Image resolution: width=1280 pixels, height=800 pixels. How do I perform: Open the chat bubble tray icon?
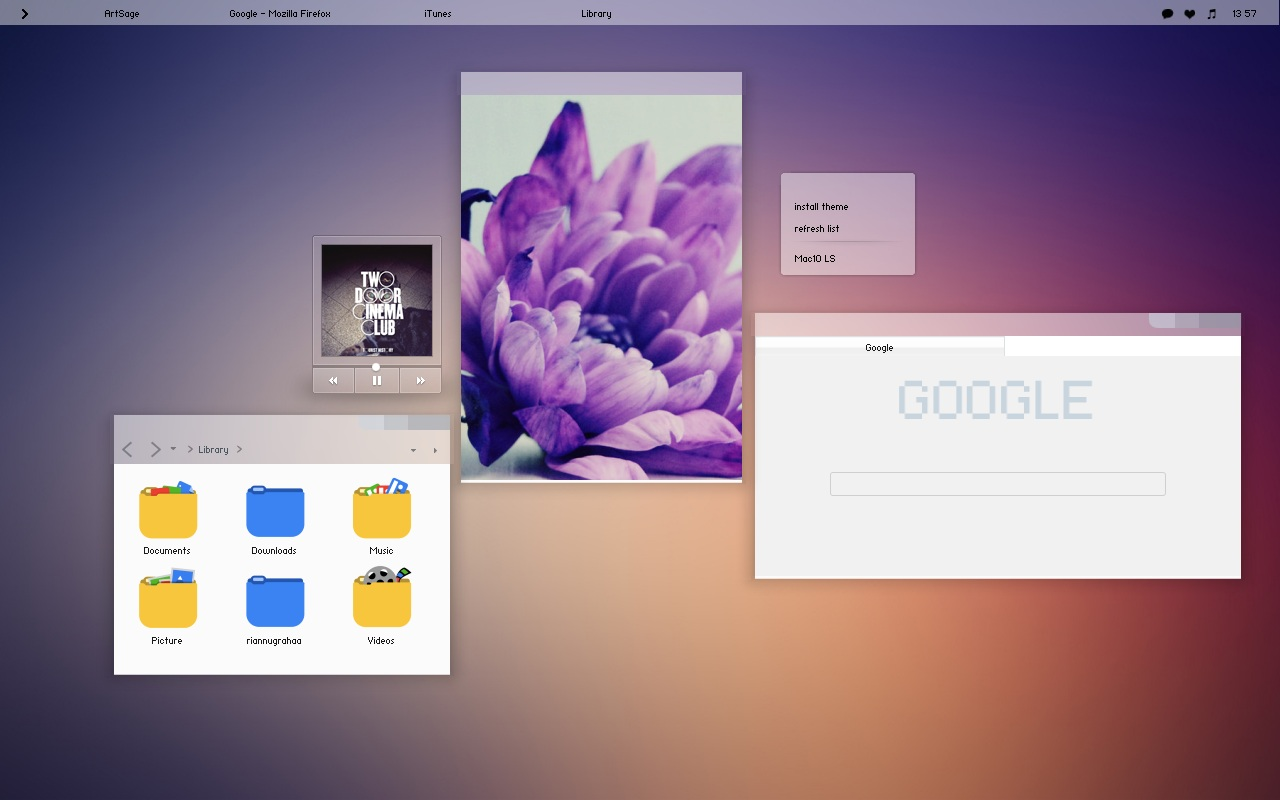(x=1167, y=14)
